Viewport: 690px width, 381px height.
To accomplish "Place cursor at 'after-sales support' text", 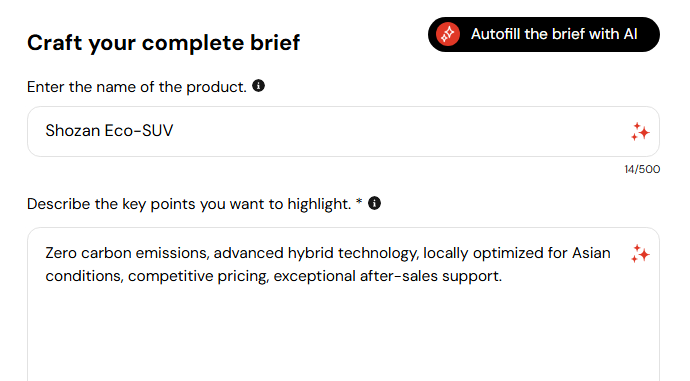I will (431, 276).
